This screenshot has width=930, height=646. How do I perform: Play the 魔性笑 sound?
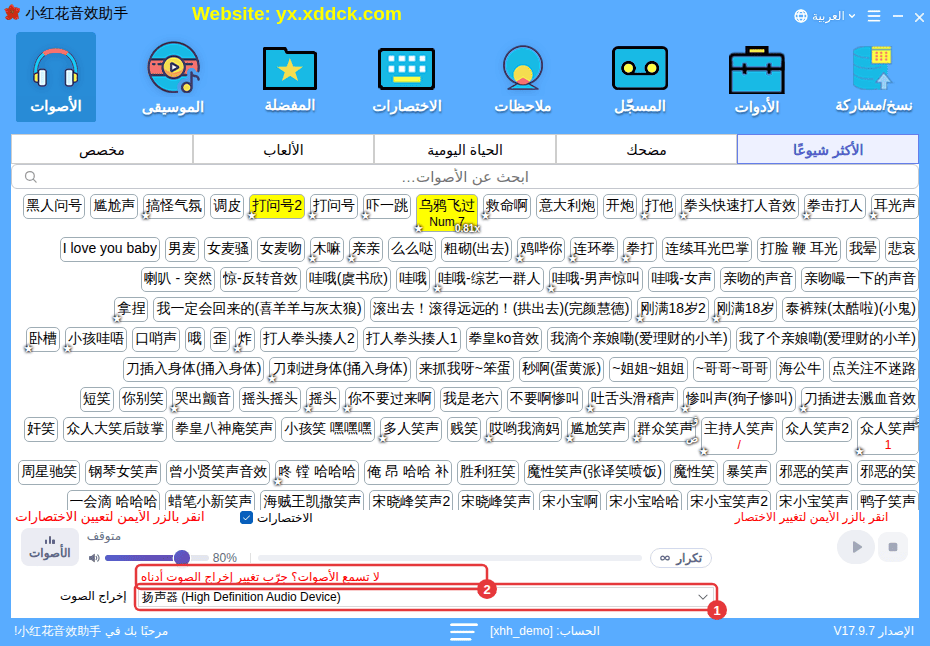coord(694,472)
